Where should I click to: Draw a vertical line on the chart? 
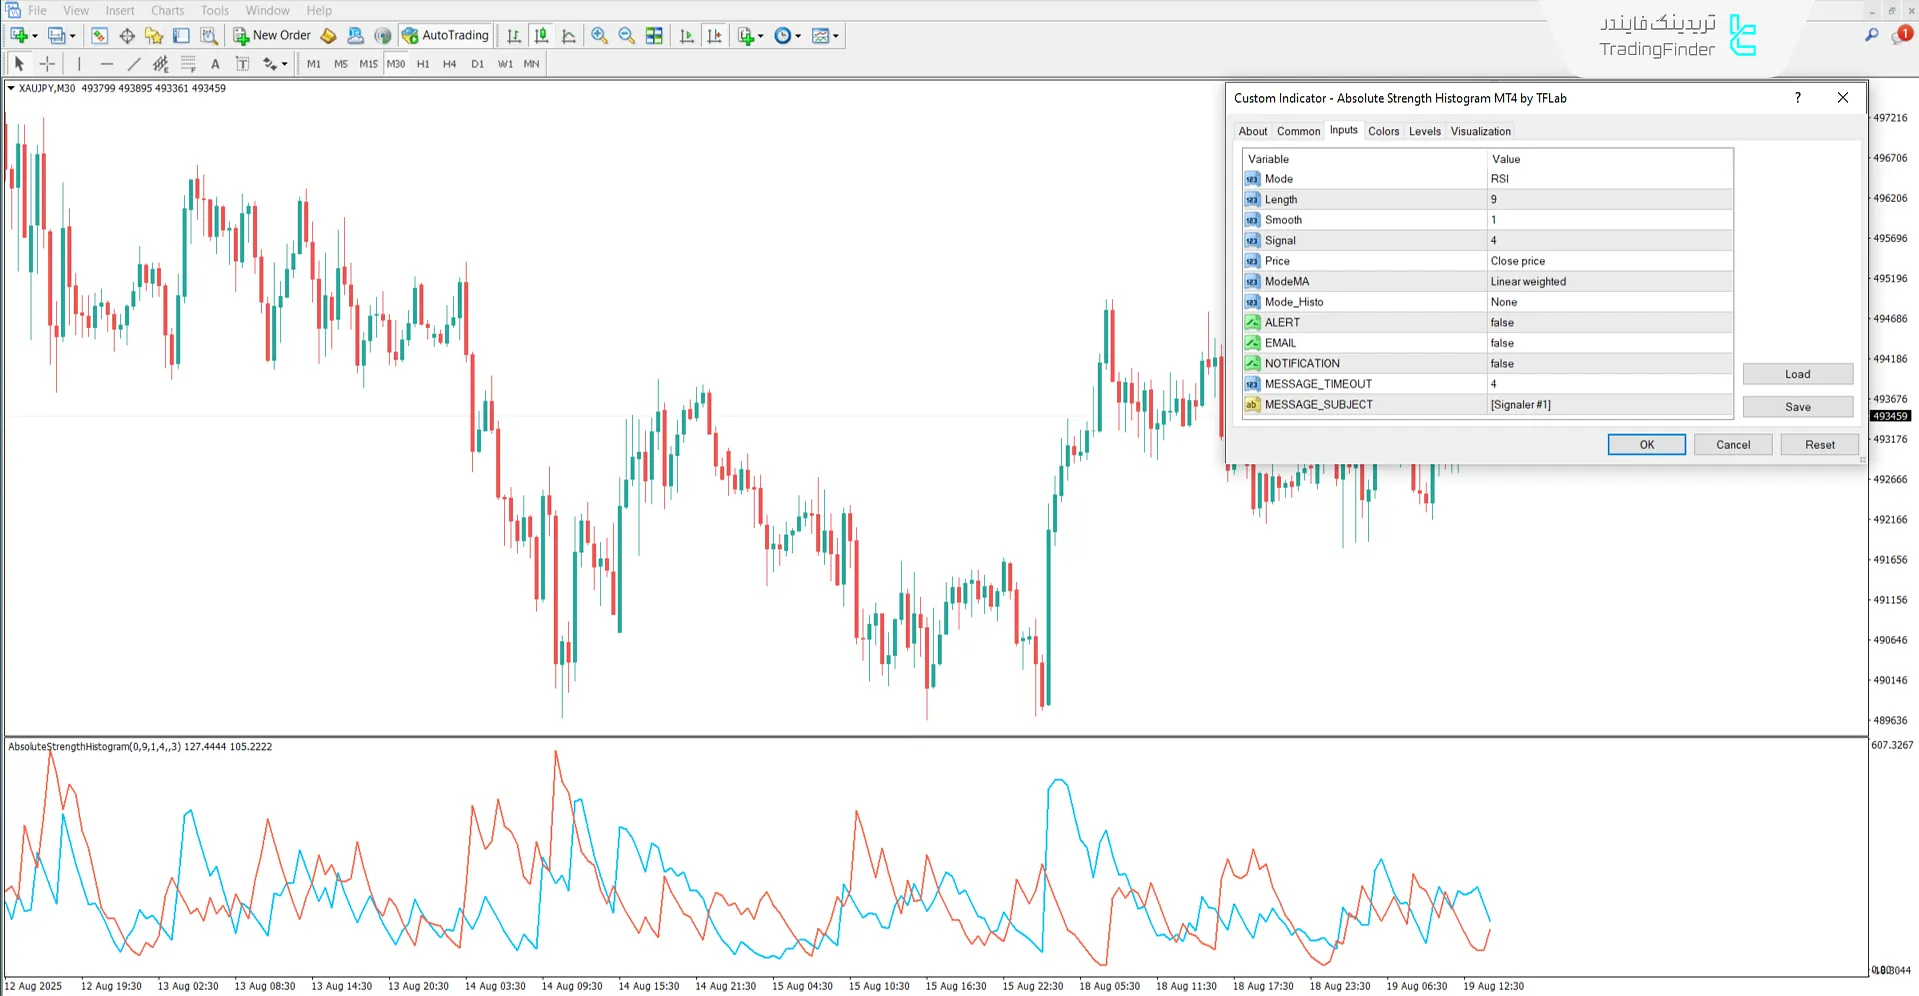(79, 63)
